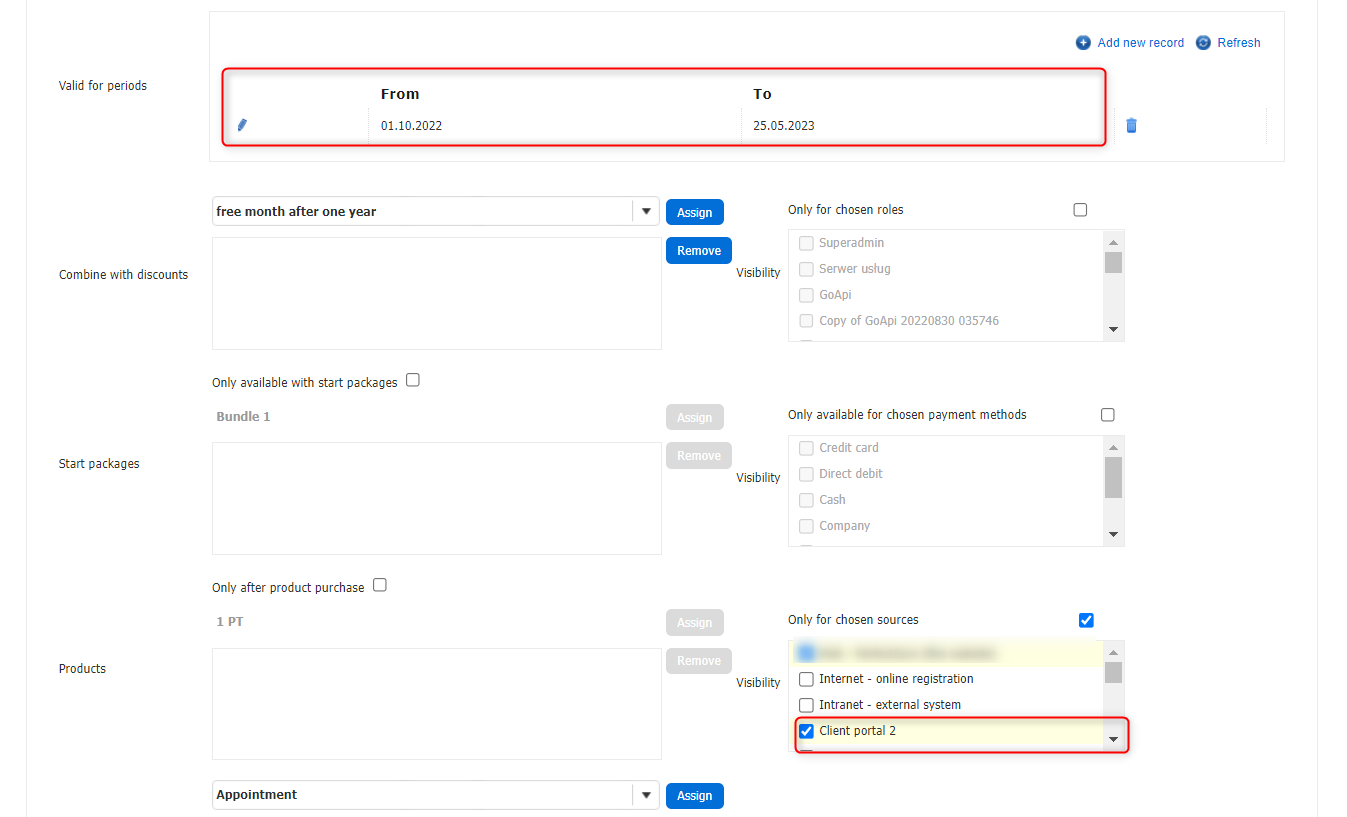Image resolution: width=1347 pixels, height=817 pixels.
Task: Enable Only for chosen roles checkbox
Action: (x=1080, y=210)
